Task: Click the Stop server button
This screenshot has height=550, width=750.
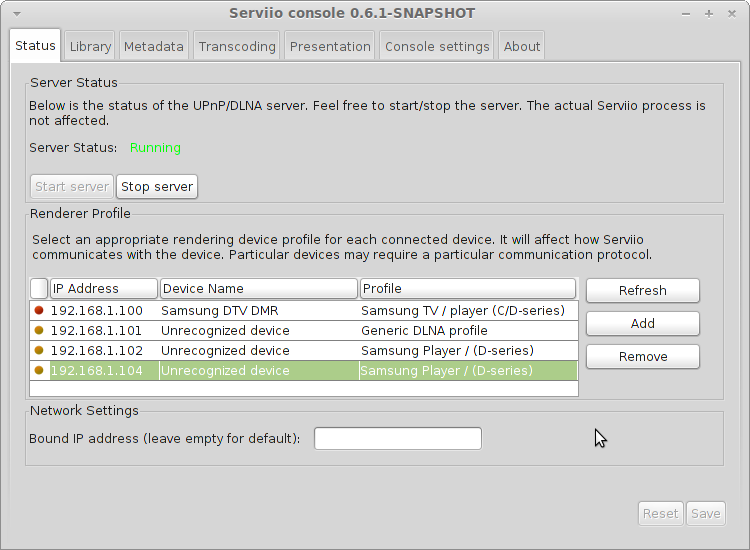Action: click(x=157, y=187)
